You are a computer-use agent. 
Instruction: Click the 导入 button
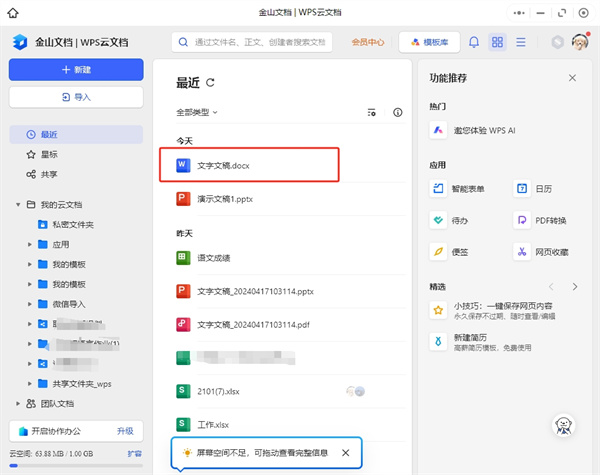(76, 97)
